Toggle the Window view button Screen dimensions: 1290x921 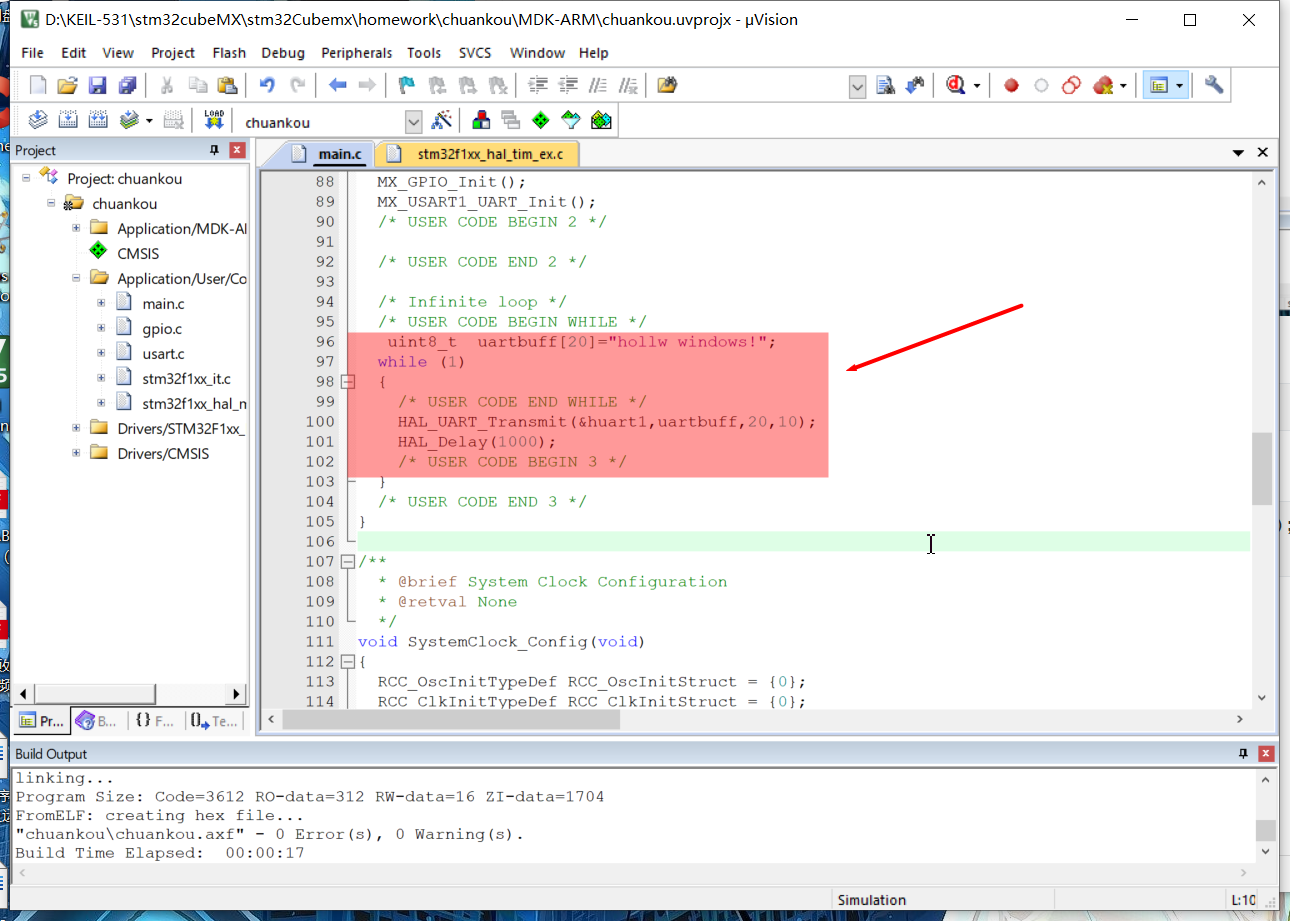pyautogui.click(x=1158, y=85)
